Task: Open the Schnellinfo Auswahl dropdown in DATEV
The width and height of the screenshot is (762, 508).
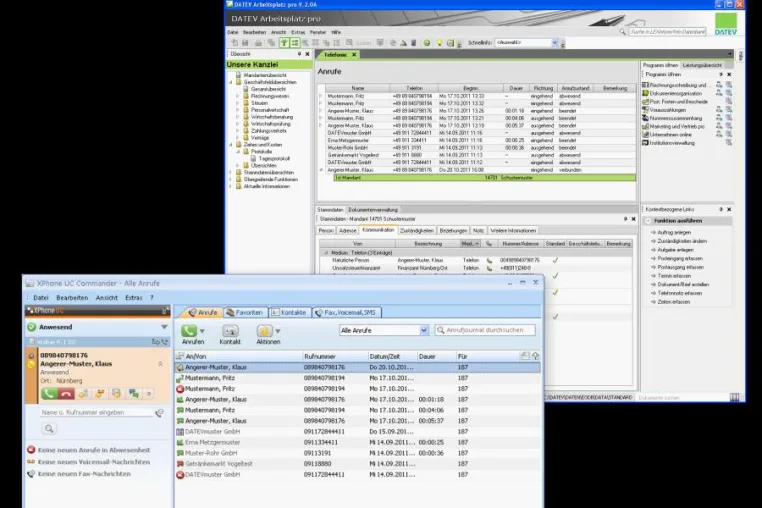Action: point(554,43)
